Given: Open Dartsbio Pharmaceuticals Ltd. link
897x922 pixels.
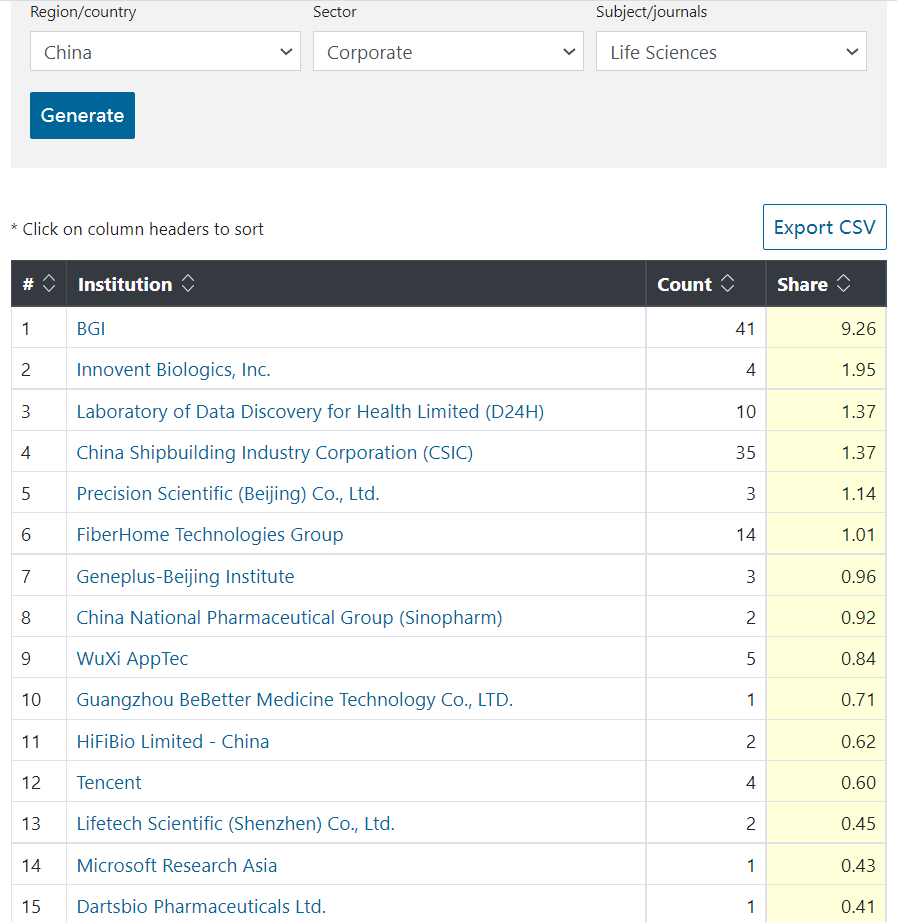Looking at the screenshot, I should coord(202,907).
